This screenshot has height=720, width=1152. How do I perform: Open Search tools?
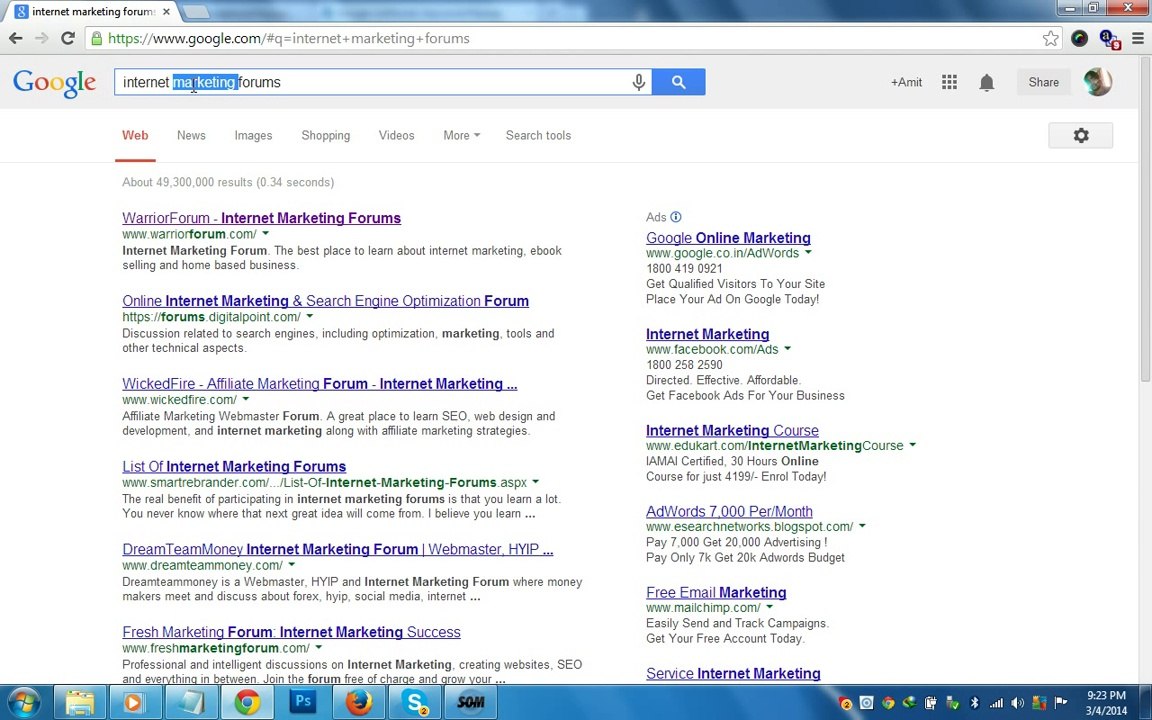tap(539, 135)
